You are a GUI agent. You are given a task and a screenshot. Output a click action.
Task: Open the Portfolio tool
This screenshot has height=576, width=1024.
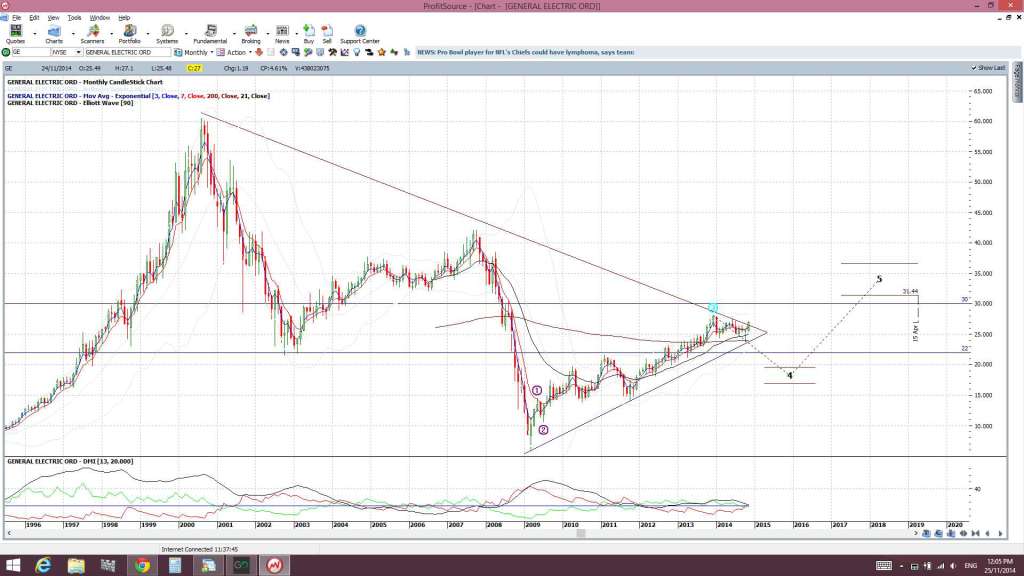point(129,34)
